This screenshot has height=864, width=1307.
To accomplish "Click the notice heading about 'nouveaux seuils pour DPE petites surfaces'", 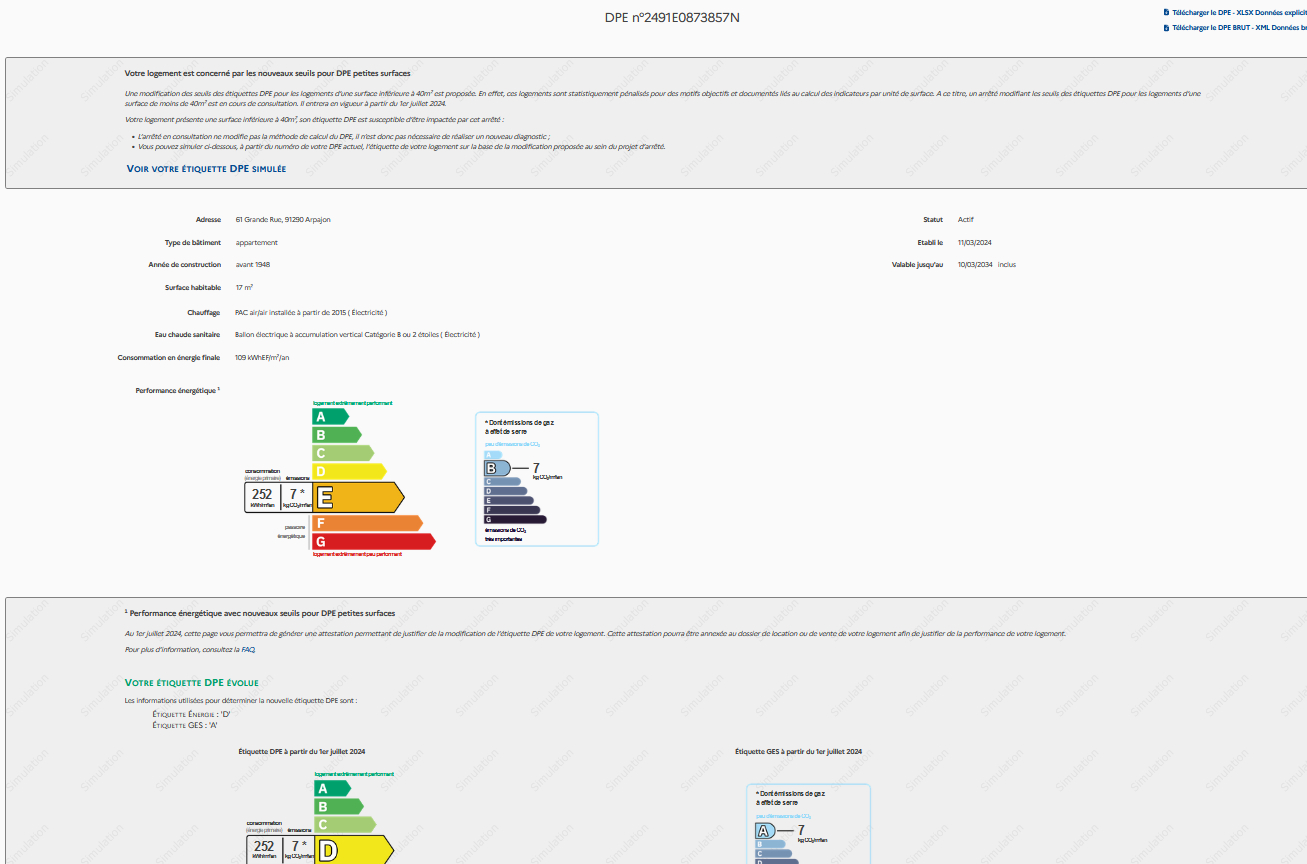I will click(267, 74).
